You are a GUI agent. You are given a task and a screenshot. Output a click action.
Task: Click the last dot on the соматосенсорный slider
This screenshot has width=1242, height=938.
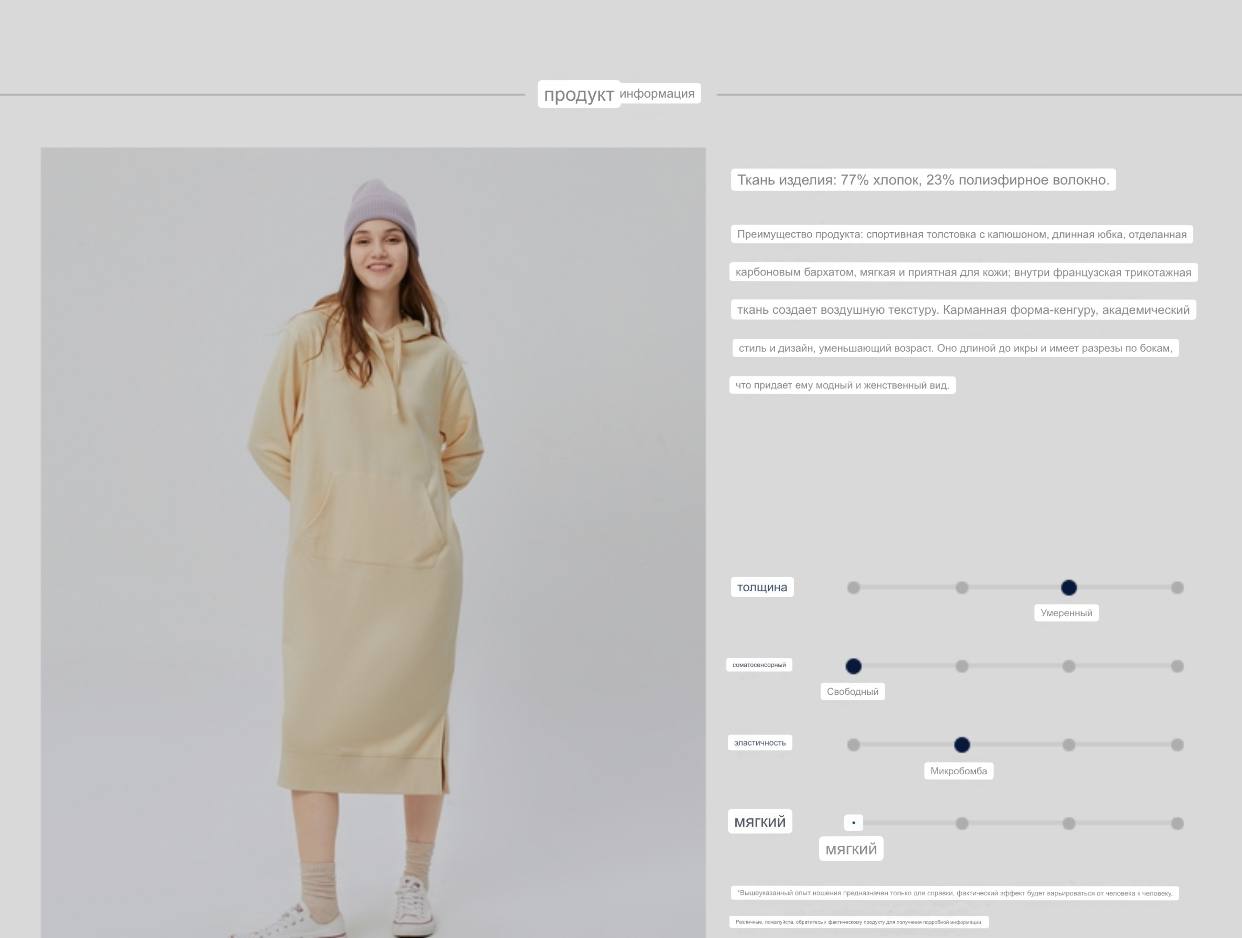(1177, 666)
